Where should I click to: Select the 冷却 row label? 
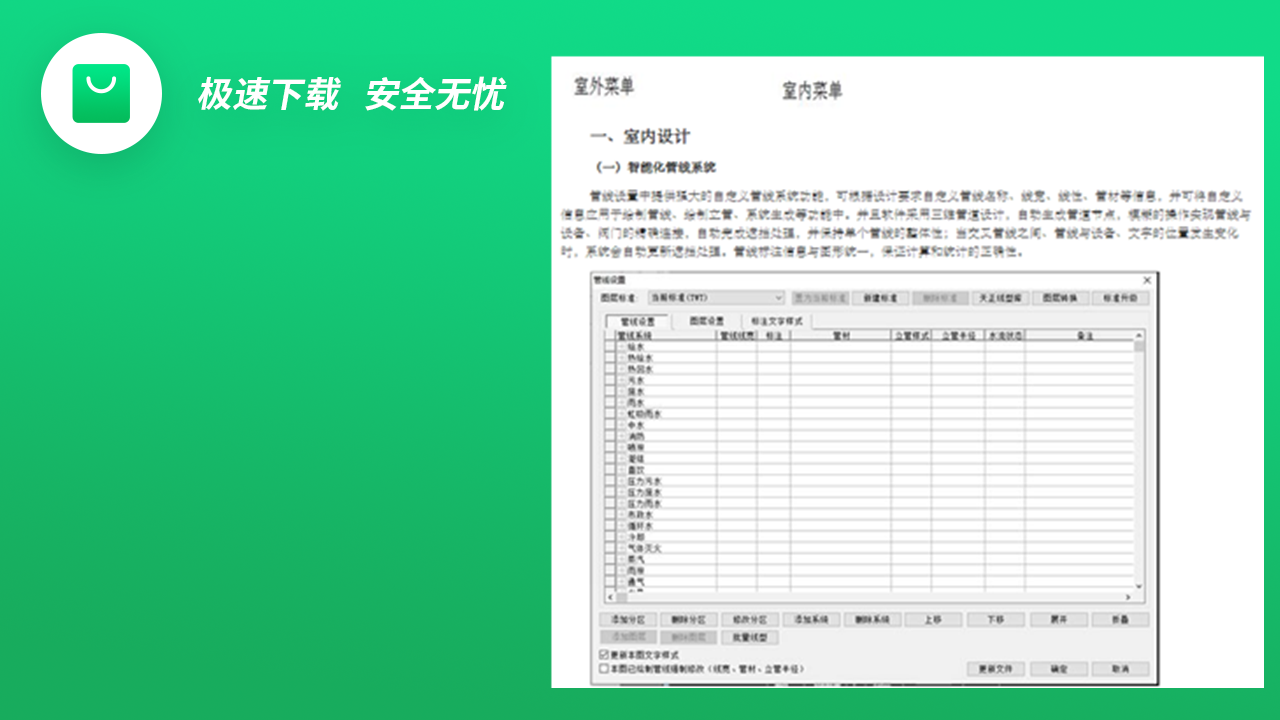(x=636, y=537)
